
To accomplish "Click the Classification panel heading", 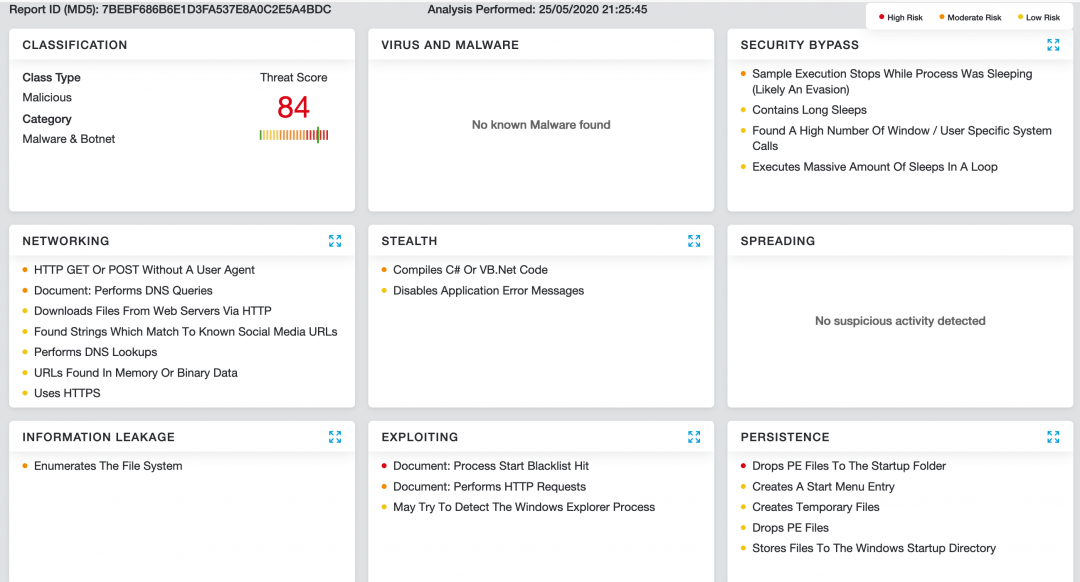I will point(74,45).
